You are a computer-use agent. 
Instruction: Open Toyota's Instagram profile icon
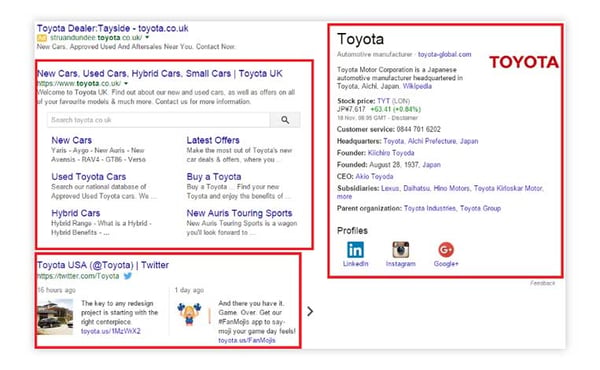400,250
